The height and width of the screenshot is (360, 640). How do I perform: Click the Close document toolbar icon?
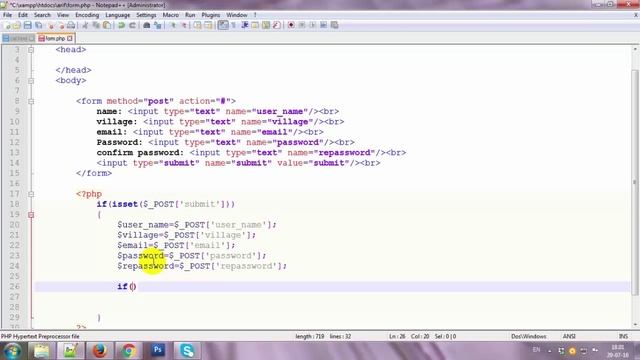[51, 25]
